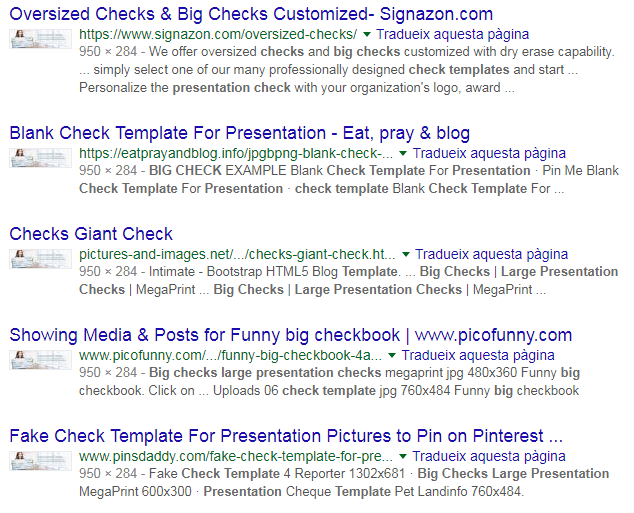
Task: Click the green www.pinsdaddy.com fake-check-template URL
Action: tap(236, 456)
